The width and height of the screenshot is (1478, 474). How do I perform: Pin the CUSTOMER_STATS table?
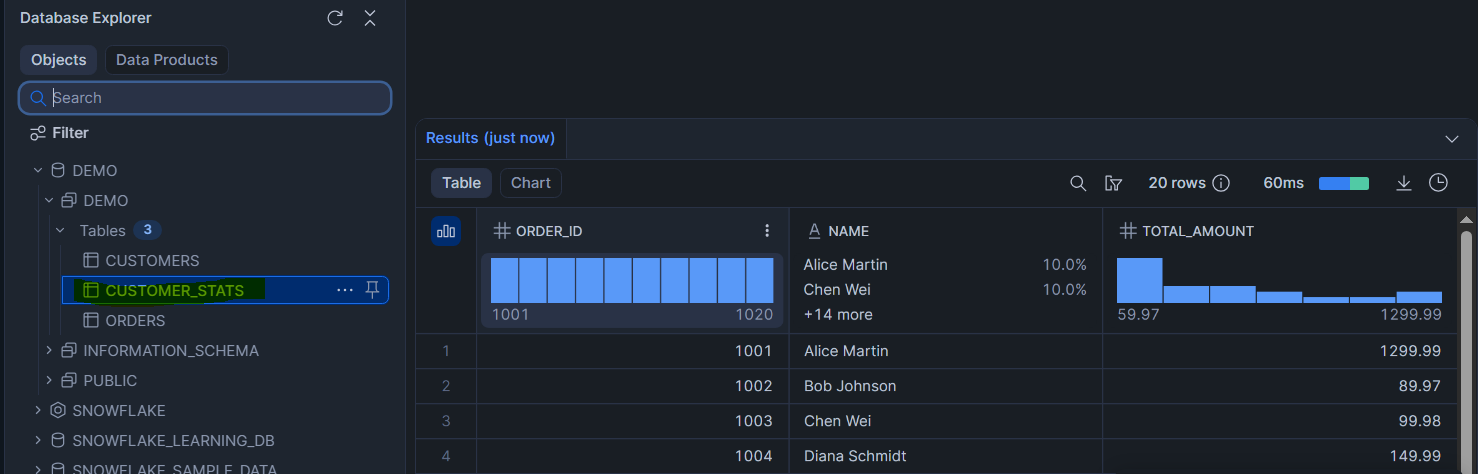click(372, 290)
